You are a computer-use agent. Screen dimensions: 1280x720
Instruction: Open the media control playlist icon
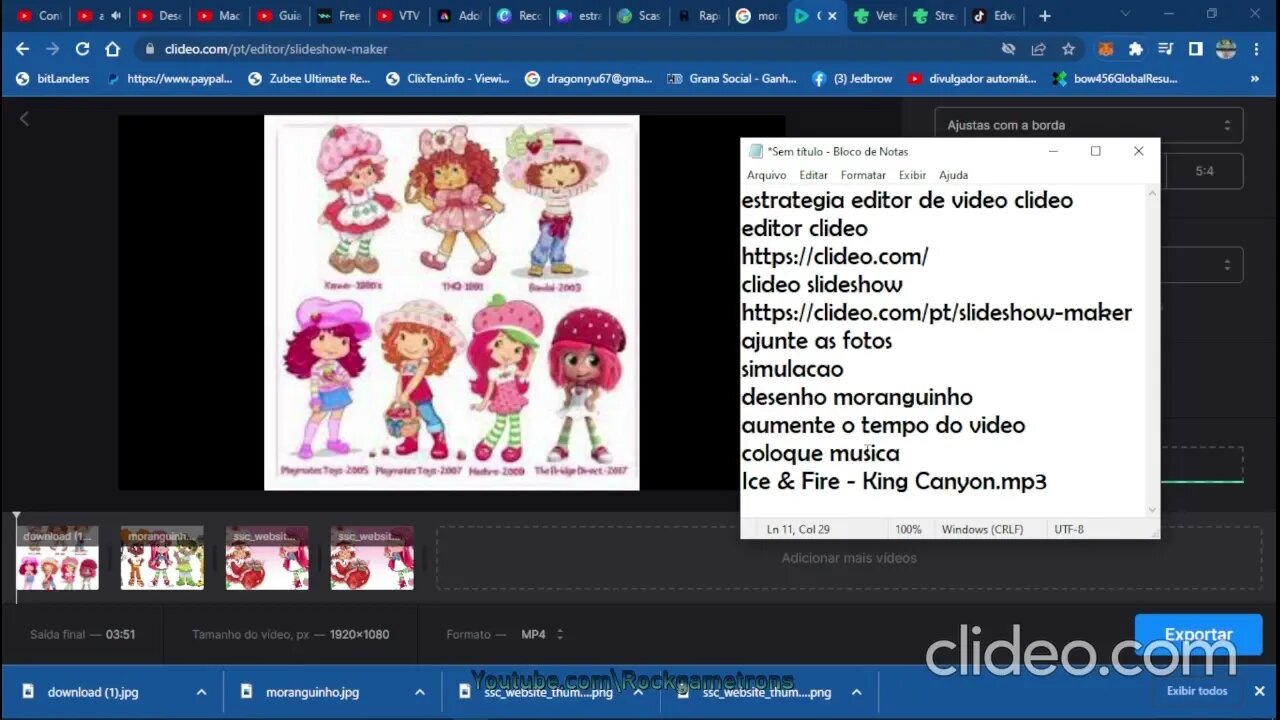pyautogui.click(x=1165, y=48)
